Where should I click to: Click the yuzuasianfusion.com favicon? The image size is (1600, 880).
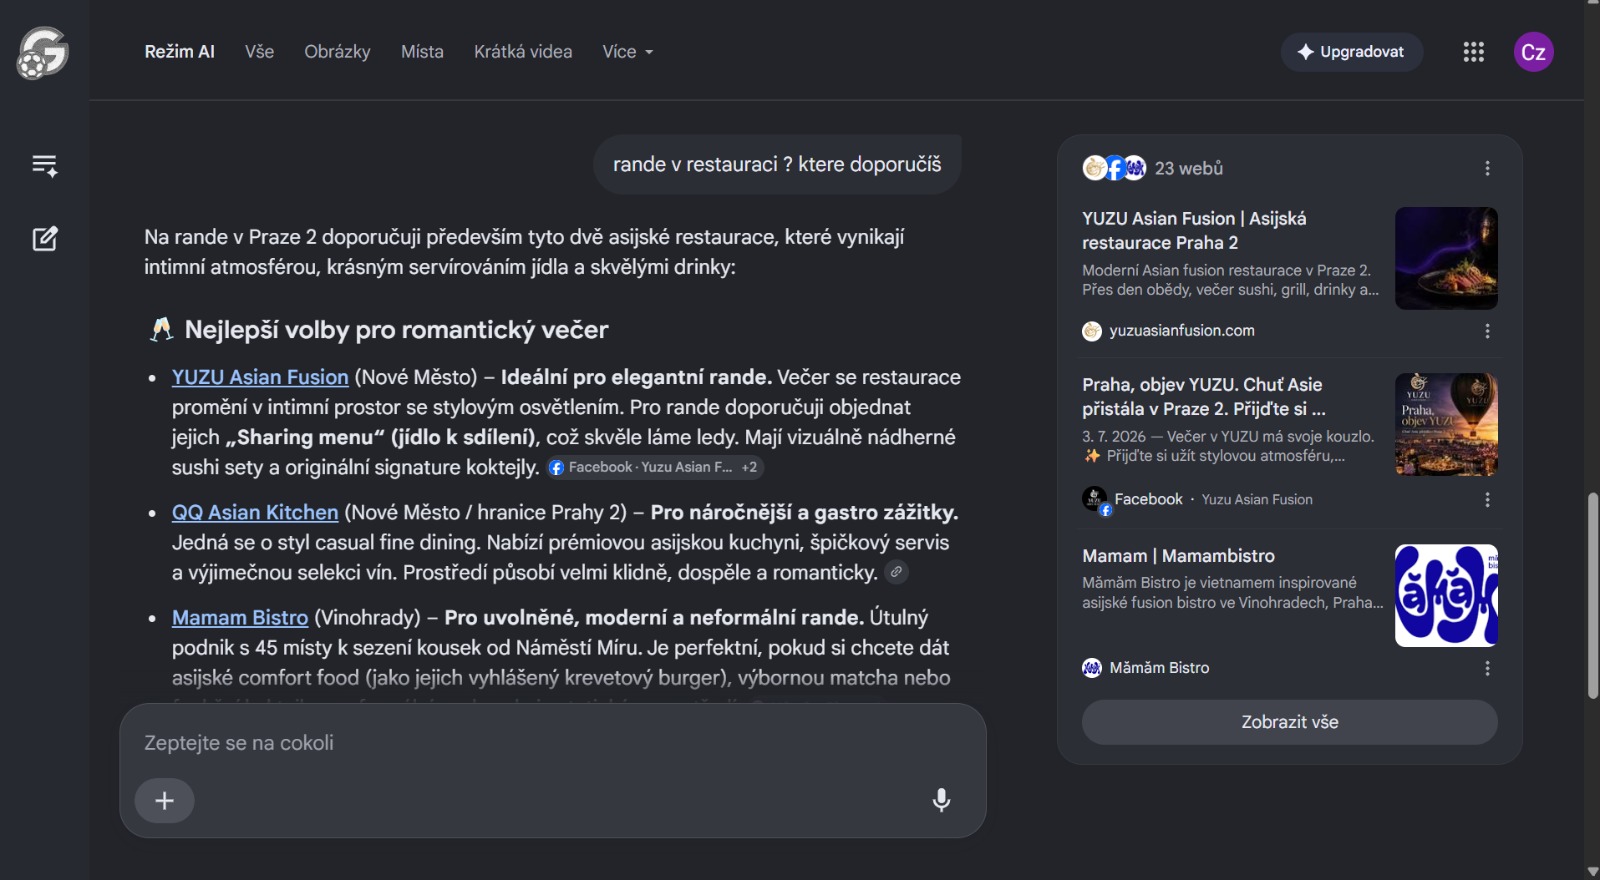[1092, 331]
